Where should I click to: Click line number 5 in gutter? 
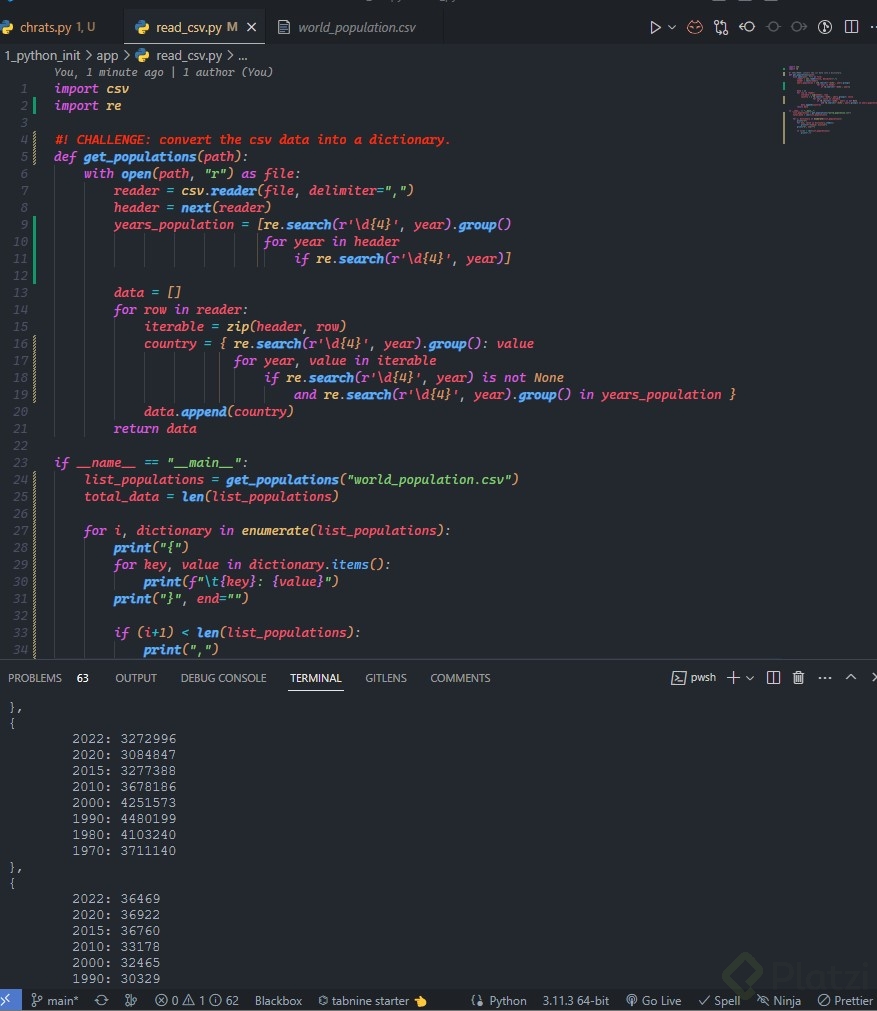24,157
